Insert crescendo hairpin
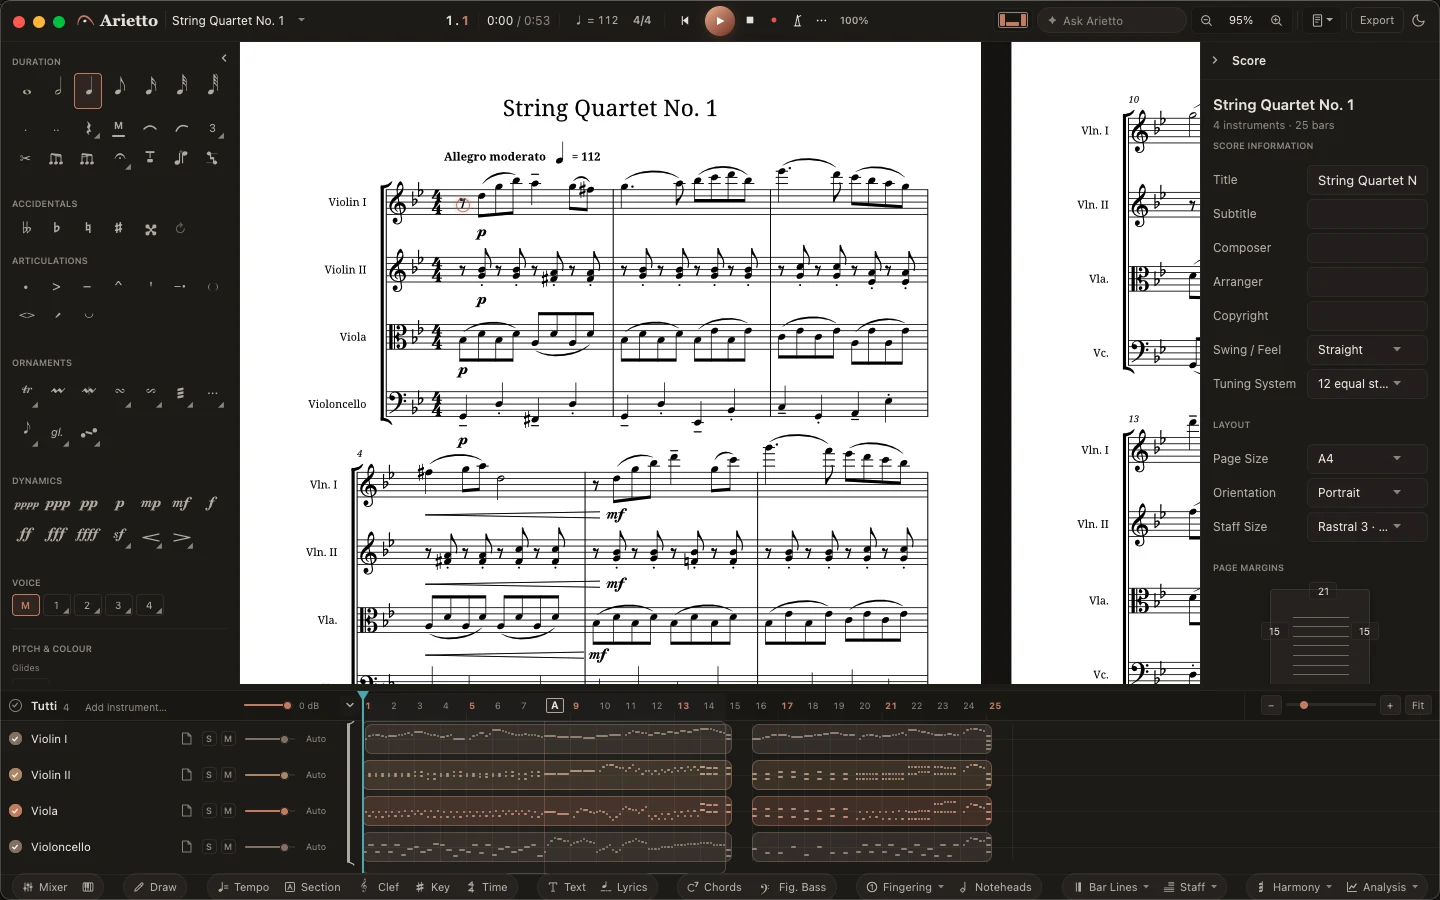1440x900 pixels. coord(151,538)
